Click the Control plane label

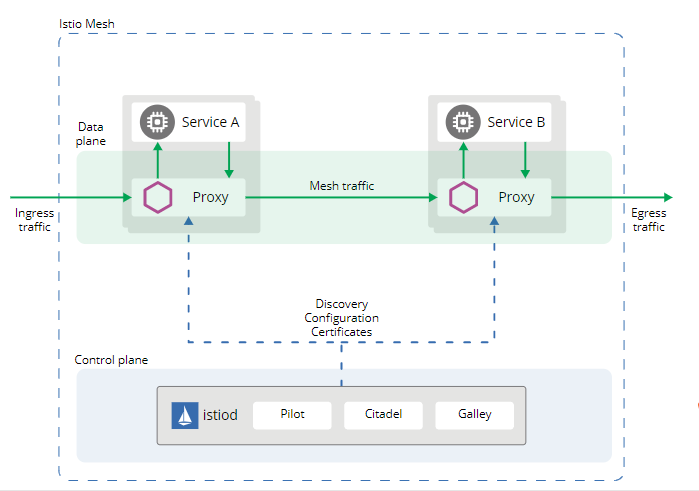[111, 360]
